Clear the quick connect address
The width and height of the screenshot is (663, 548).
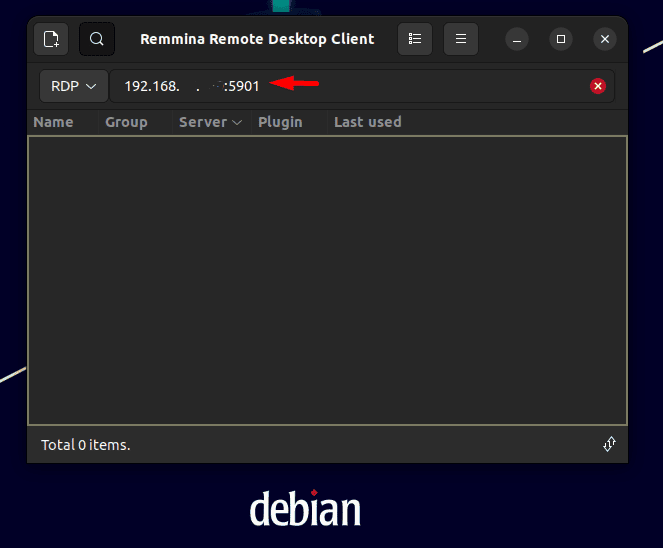click(x=598, y=86)
